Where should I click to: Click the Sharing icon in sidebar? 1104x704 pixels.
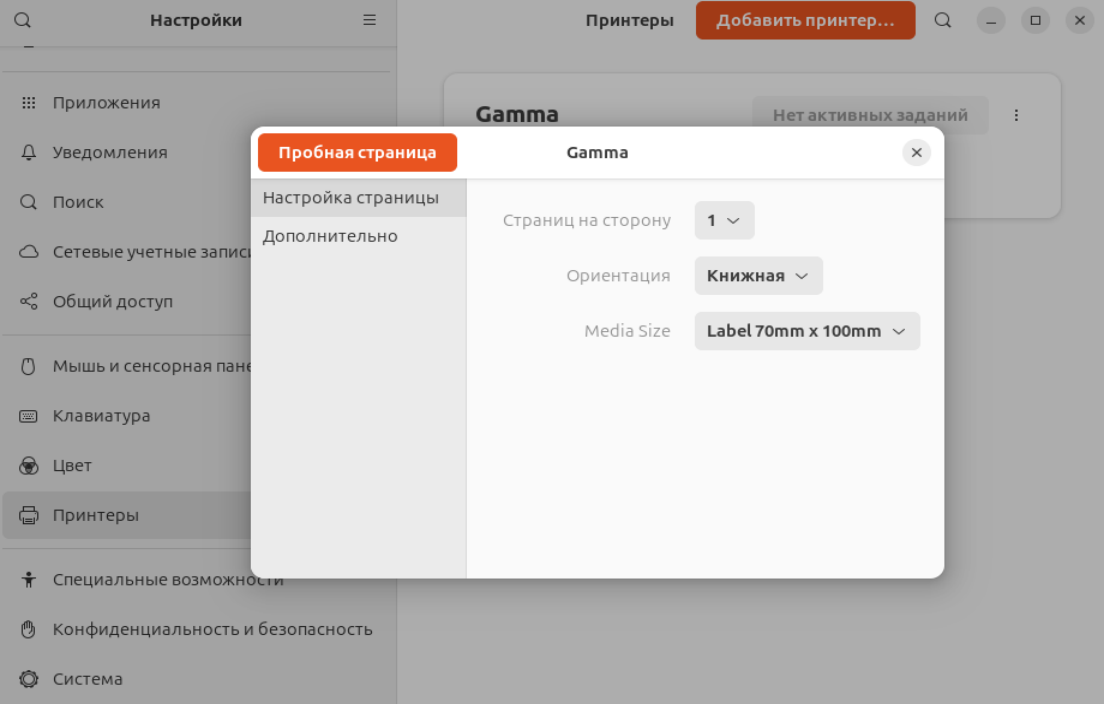click(29, 301)
